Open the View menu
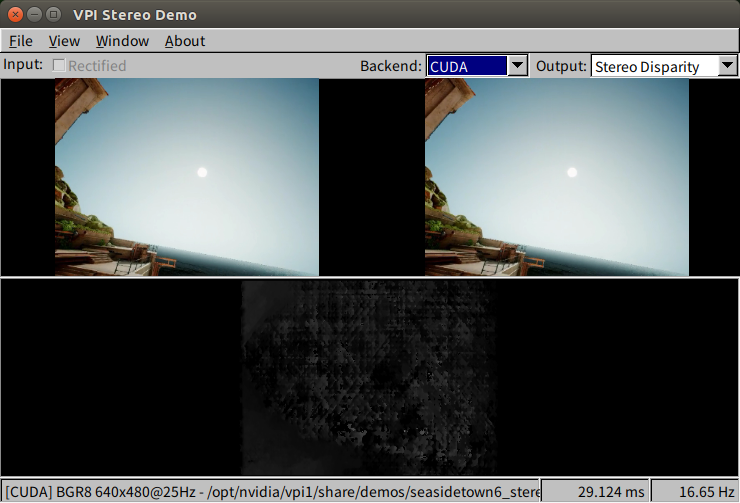Viewport: 740px width, 503px height. pyautogui.click(x=64, y=41)
